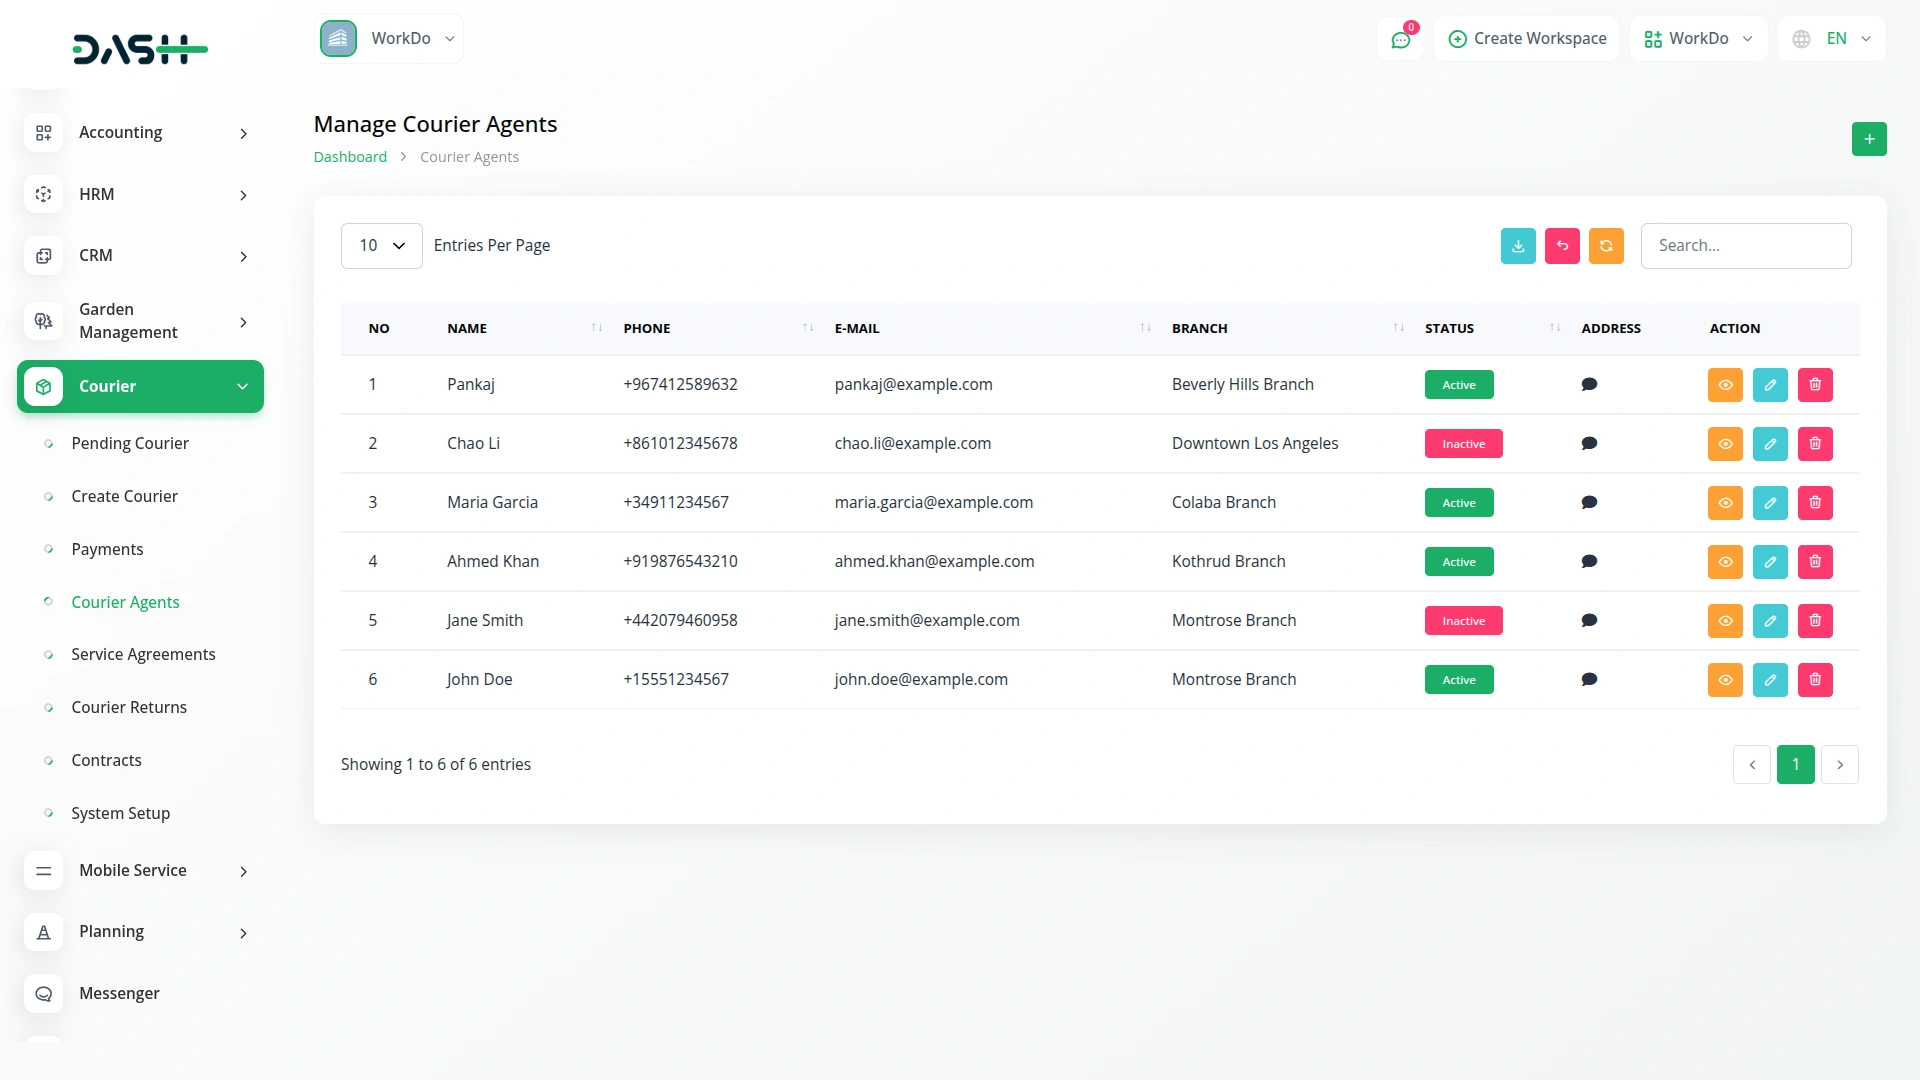Open the Messenger sidebar icon
This screenshot has height=1080, width=1920.
click(43, 994)
